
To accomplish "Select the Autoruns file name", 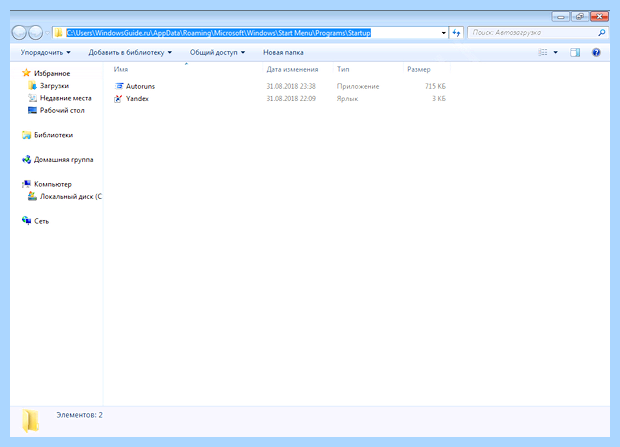I will point(140,86).
